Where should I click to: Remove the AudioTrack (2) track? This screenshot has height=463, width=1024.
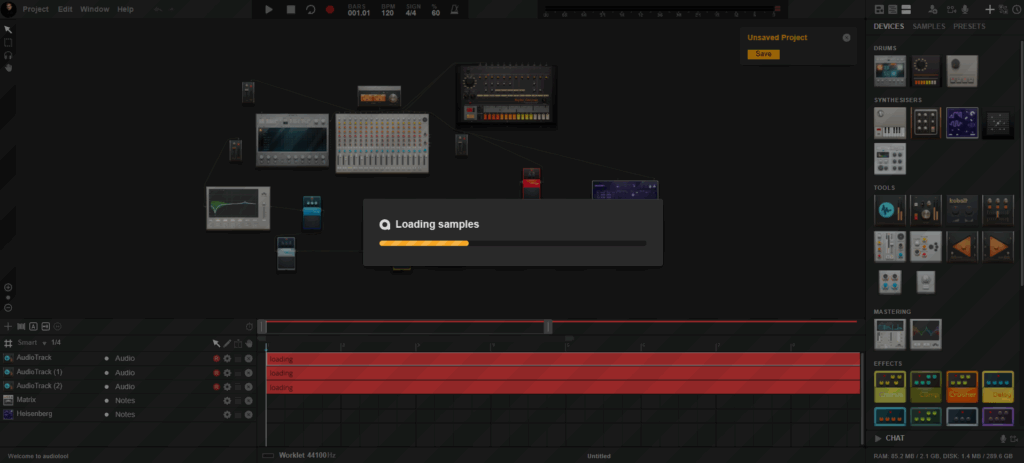[248, 387]
